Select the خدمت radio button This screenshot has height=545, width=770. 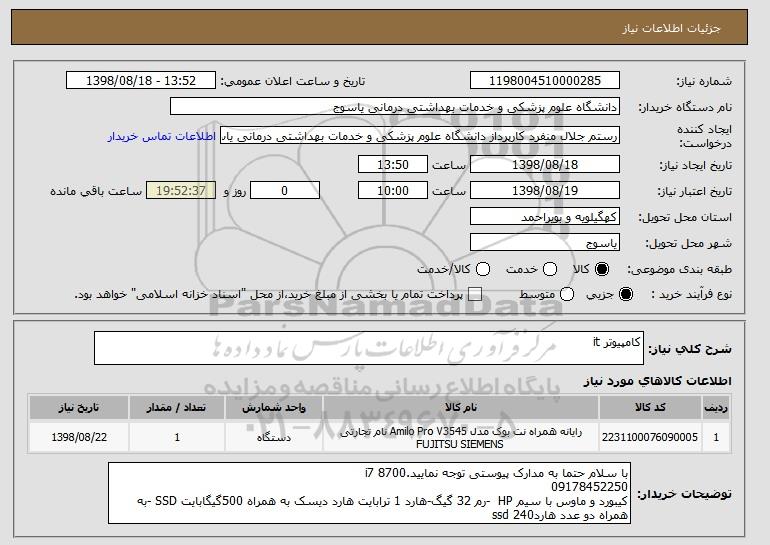pyautogui.click(x=550, y=269)
